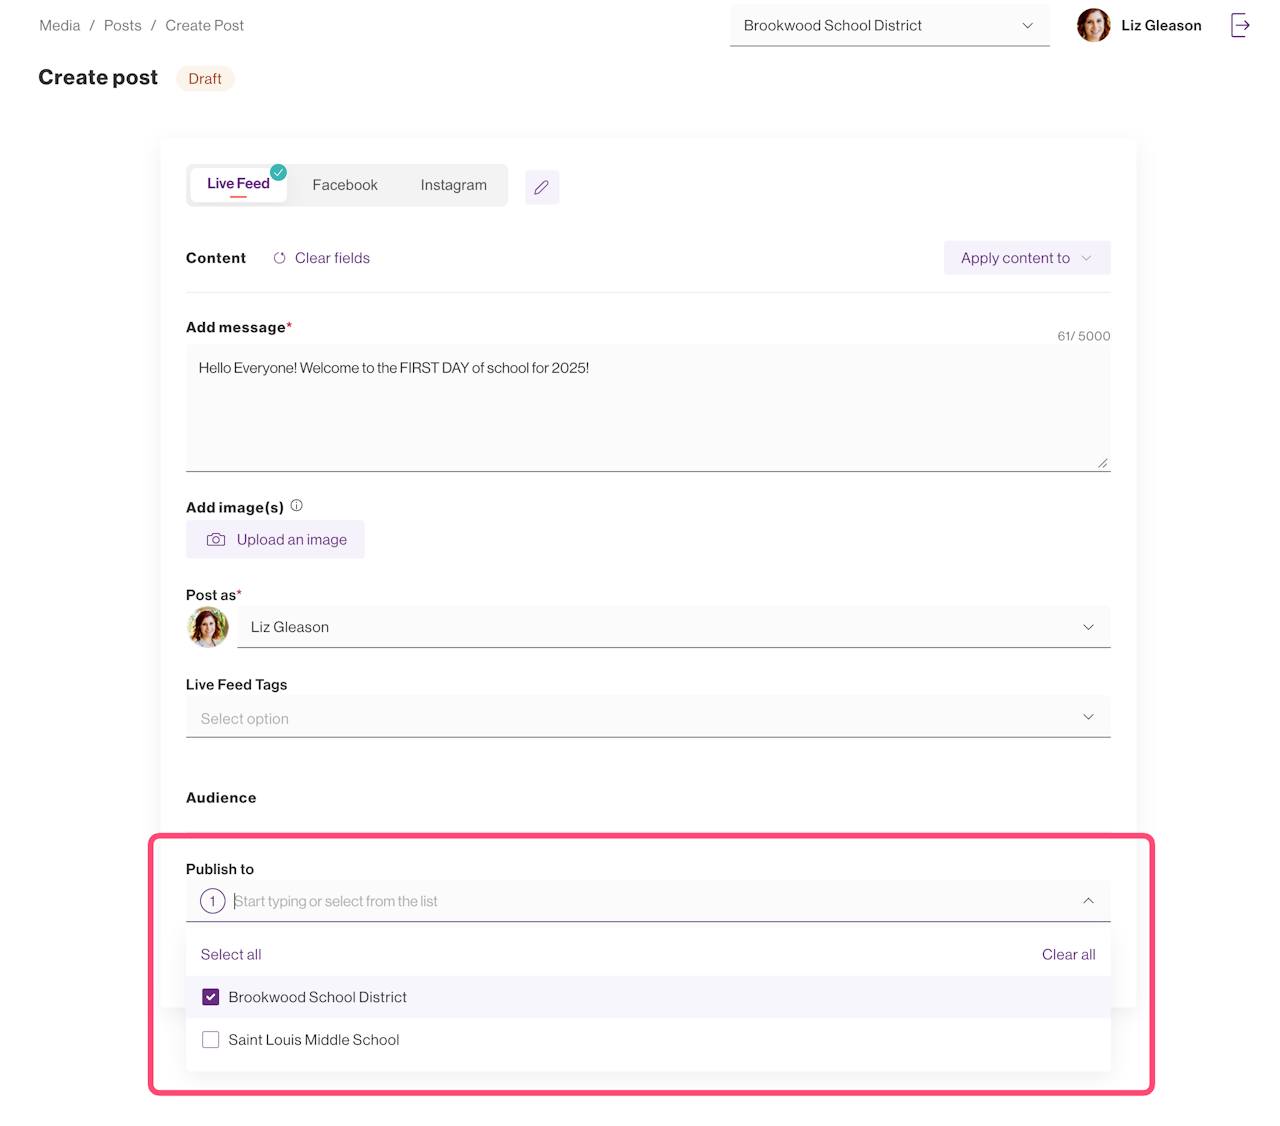Screen dimensions: 1280x1126
Task: Click the pencil edit channels icon
Action: point(541,187)
